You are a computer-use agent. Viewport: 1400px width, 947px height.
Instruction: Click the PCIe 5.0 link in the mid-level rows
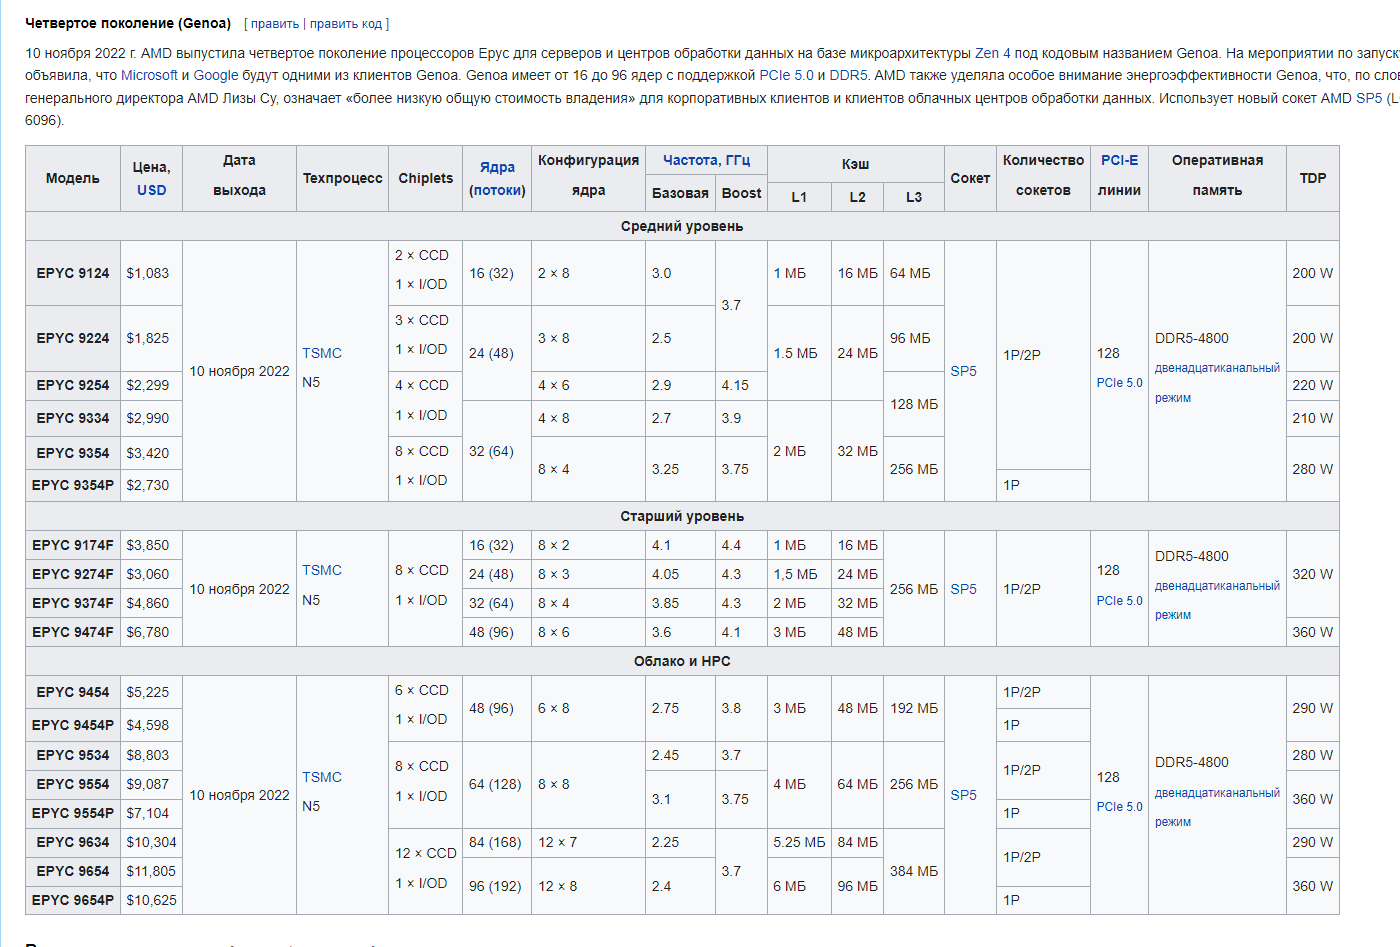[x=1119, y=383]
